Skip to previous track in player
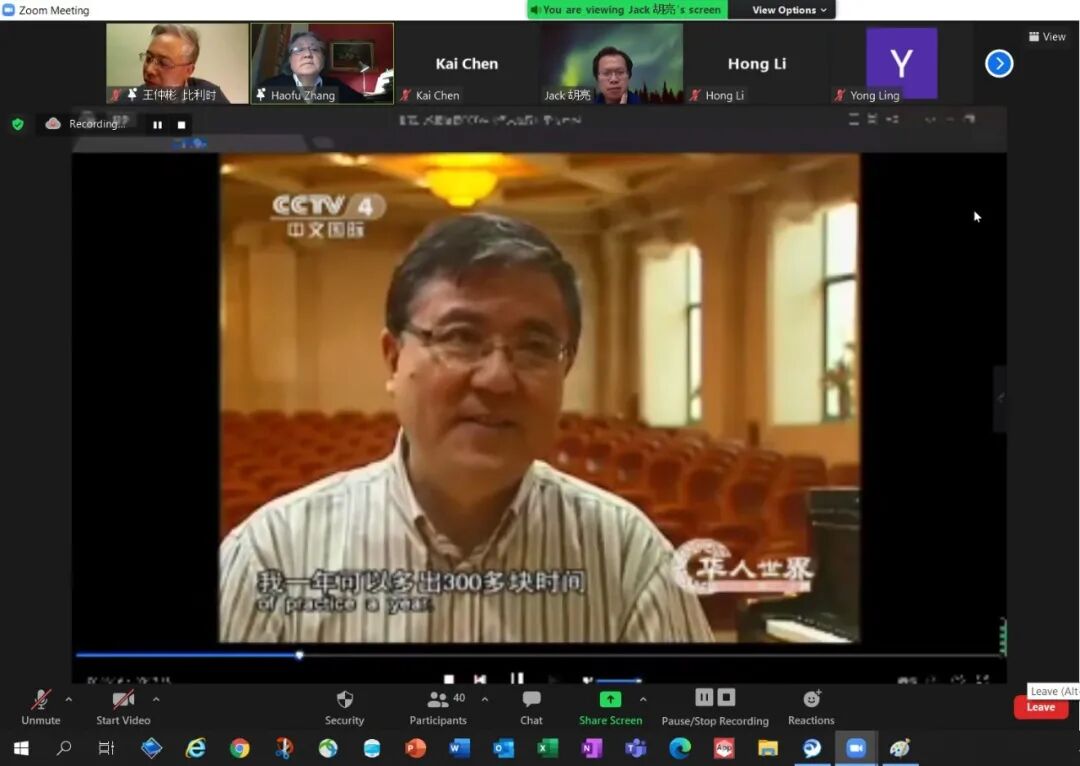Image resolution: width=1080 pixels, height=766 pixels. point(481,680)
